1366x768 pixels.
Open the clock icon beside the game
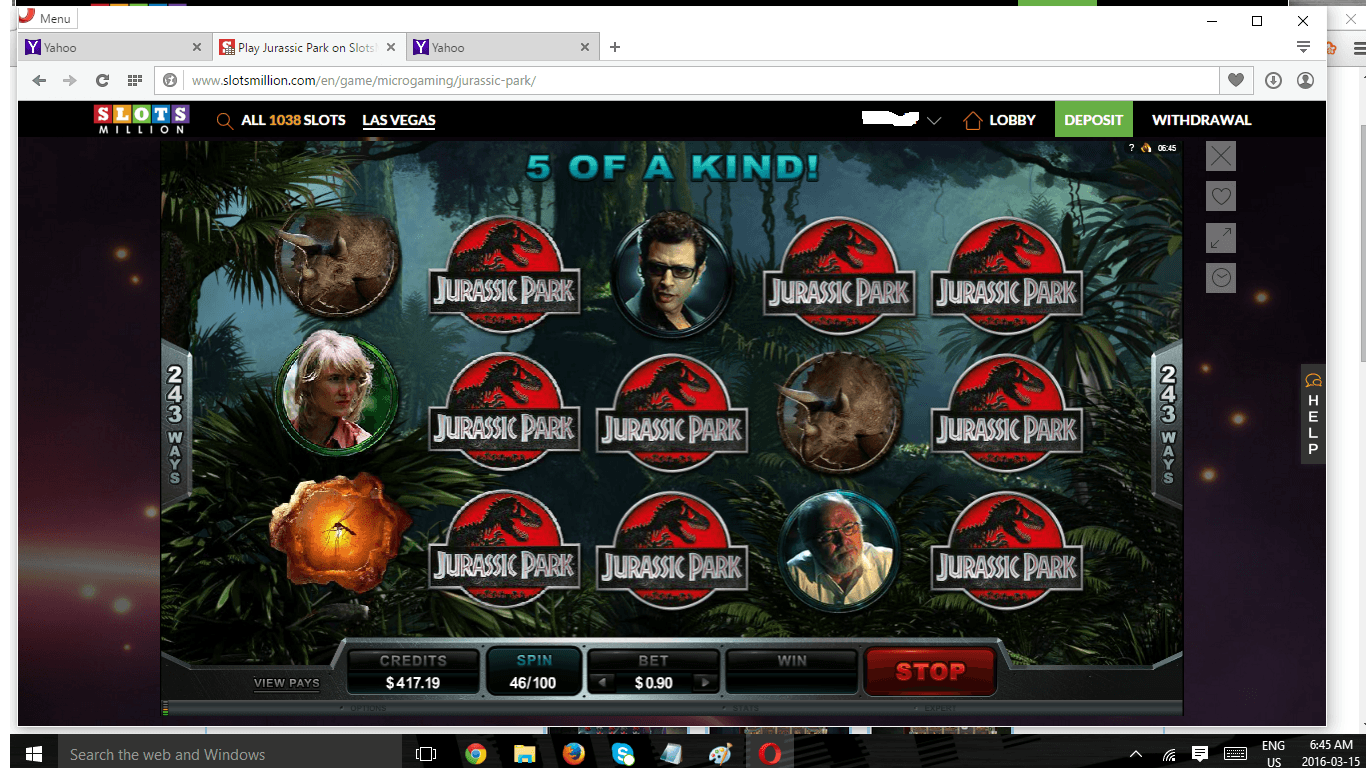[1221, 278]
